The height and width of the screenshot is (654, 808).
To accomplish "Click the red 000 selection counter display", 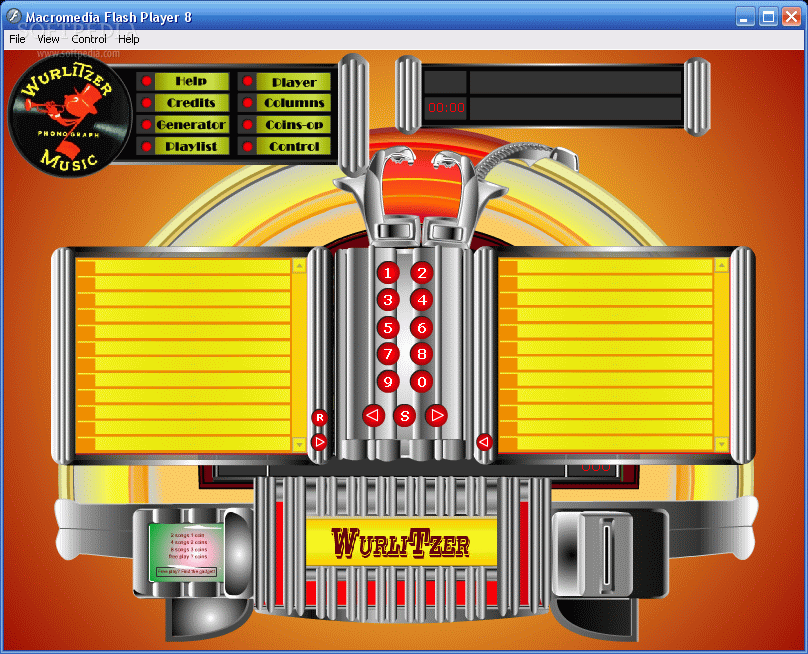I will point(596,467).
